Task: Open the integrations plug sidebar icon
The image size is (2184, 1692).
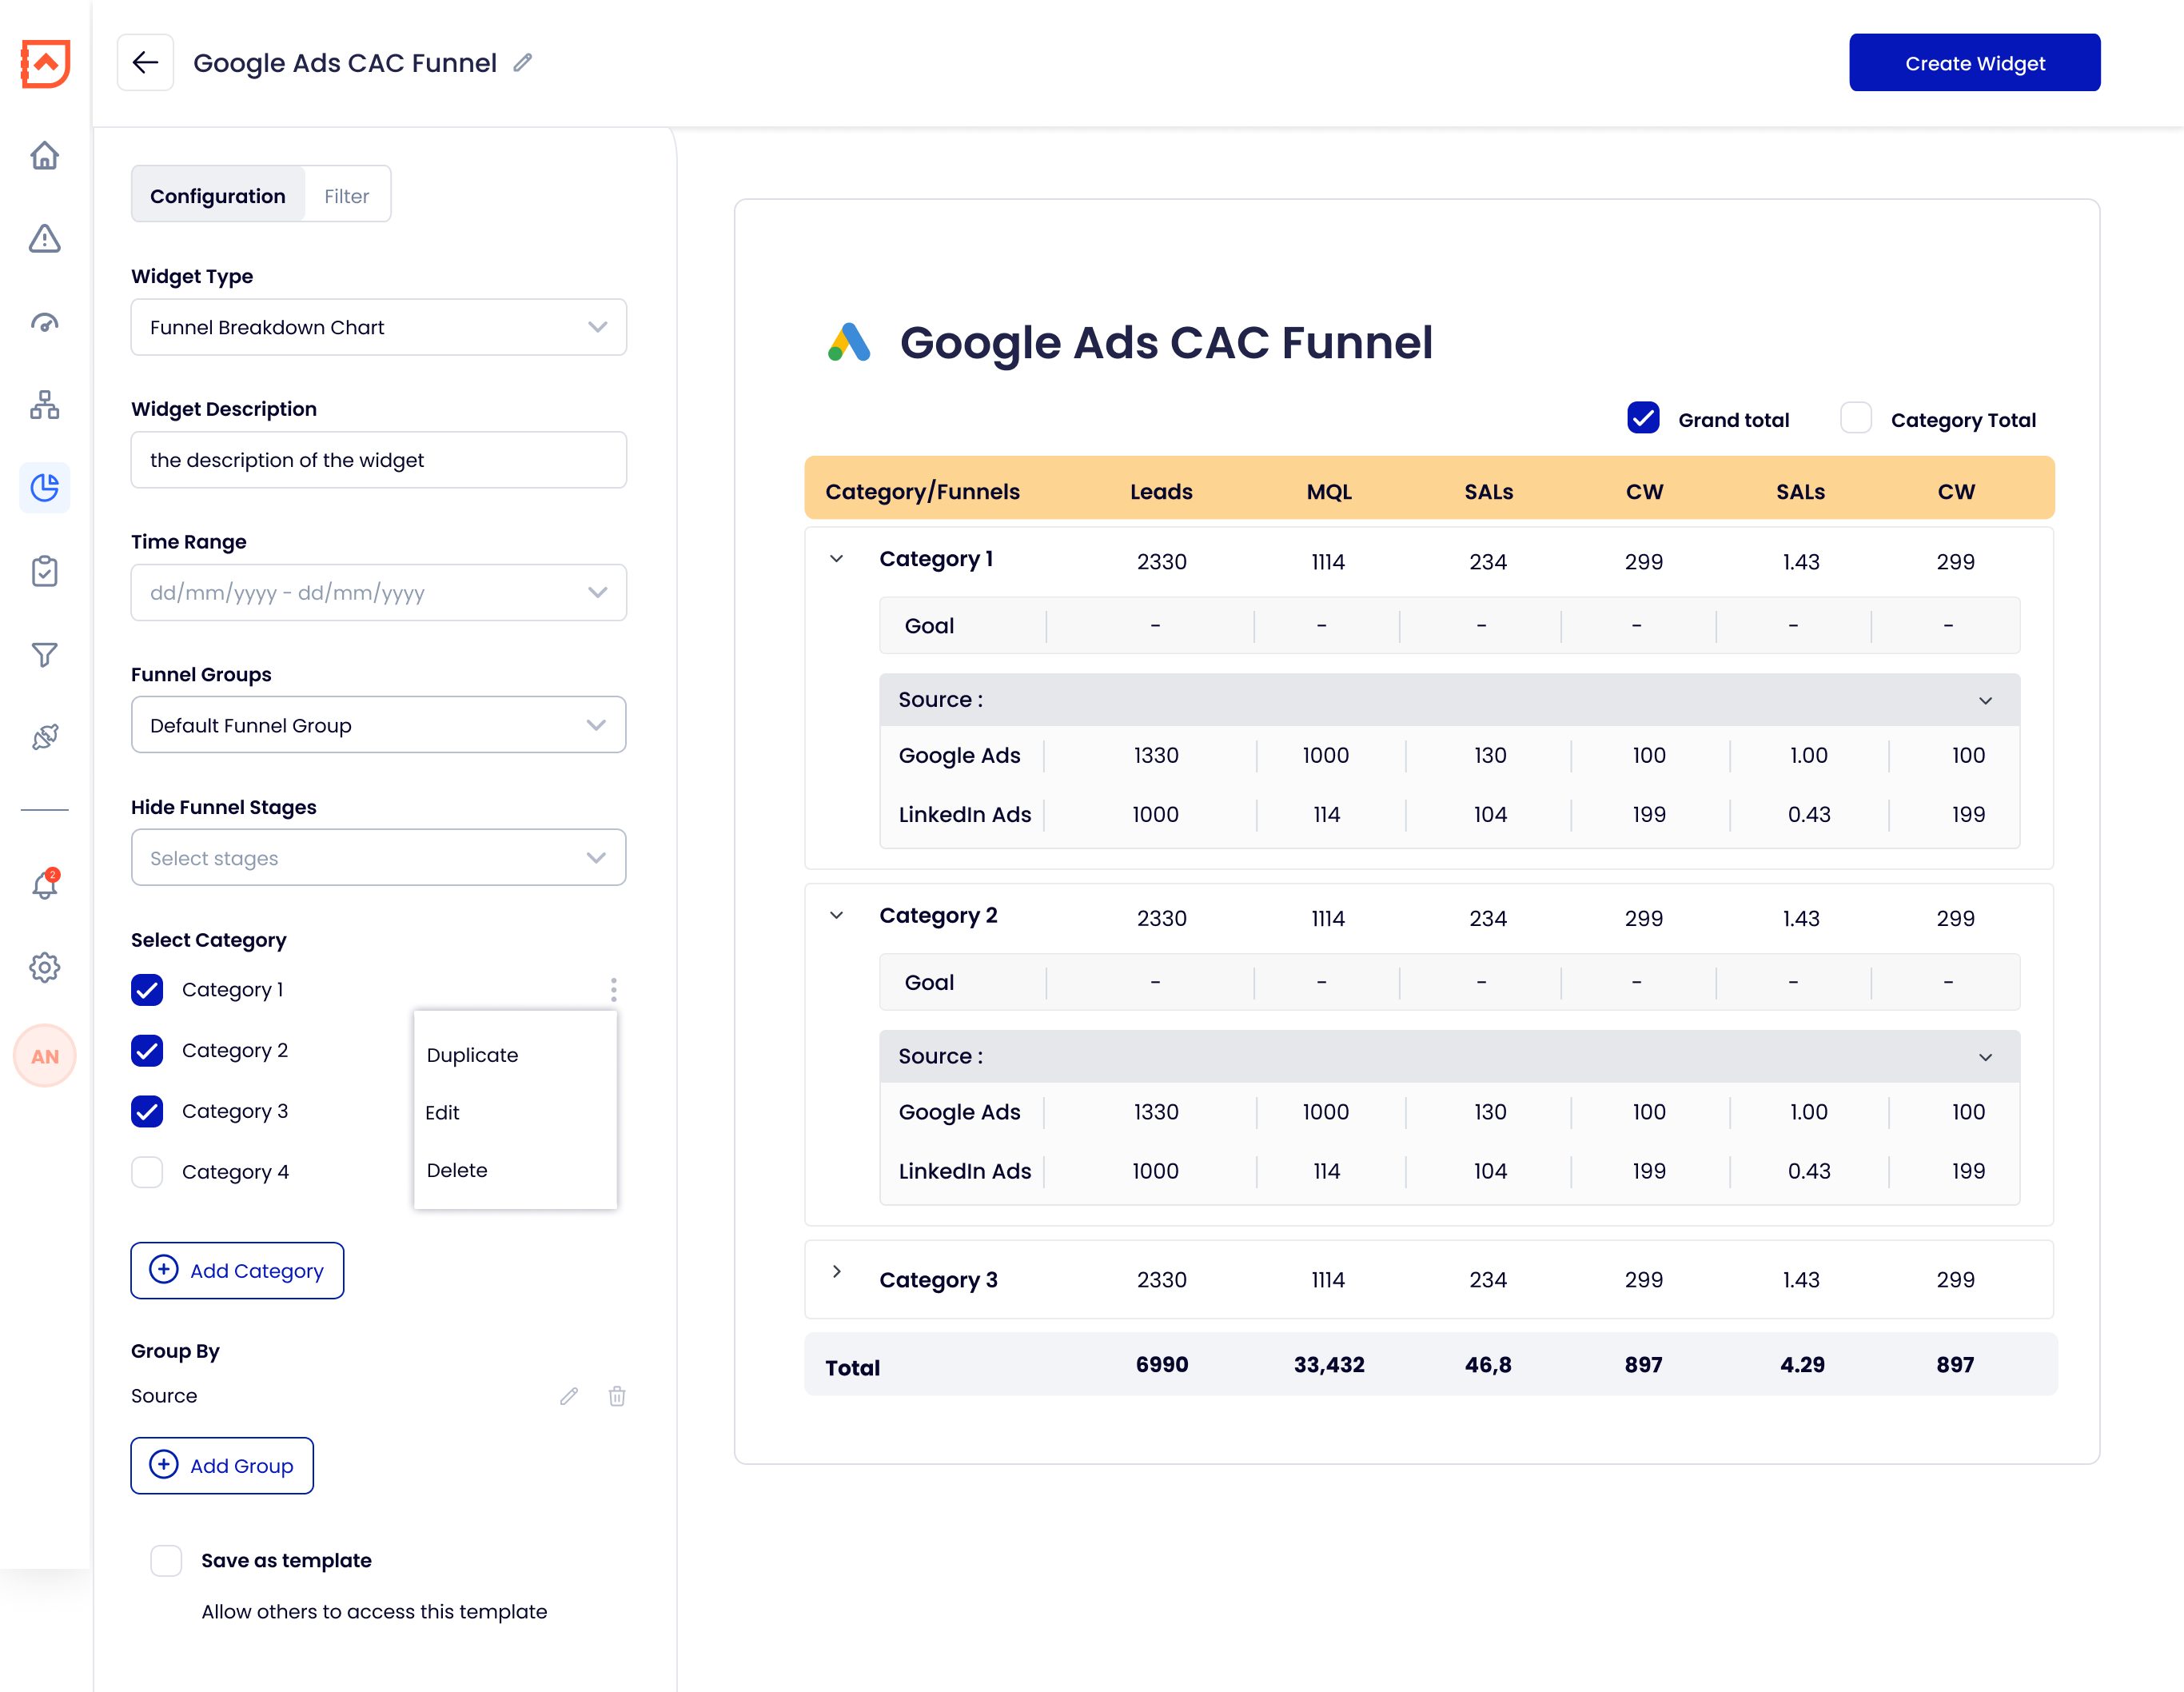Action: (x=45, y=737)
